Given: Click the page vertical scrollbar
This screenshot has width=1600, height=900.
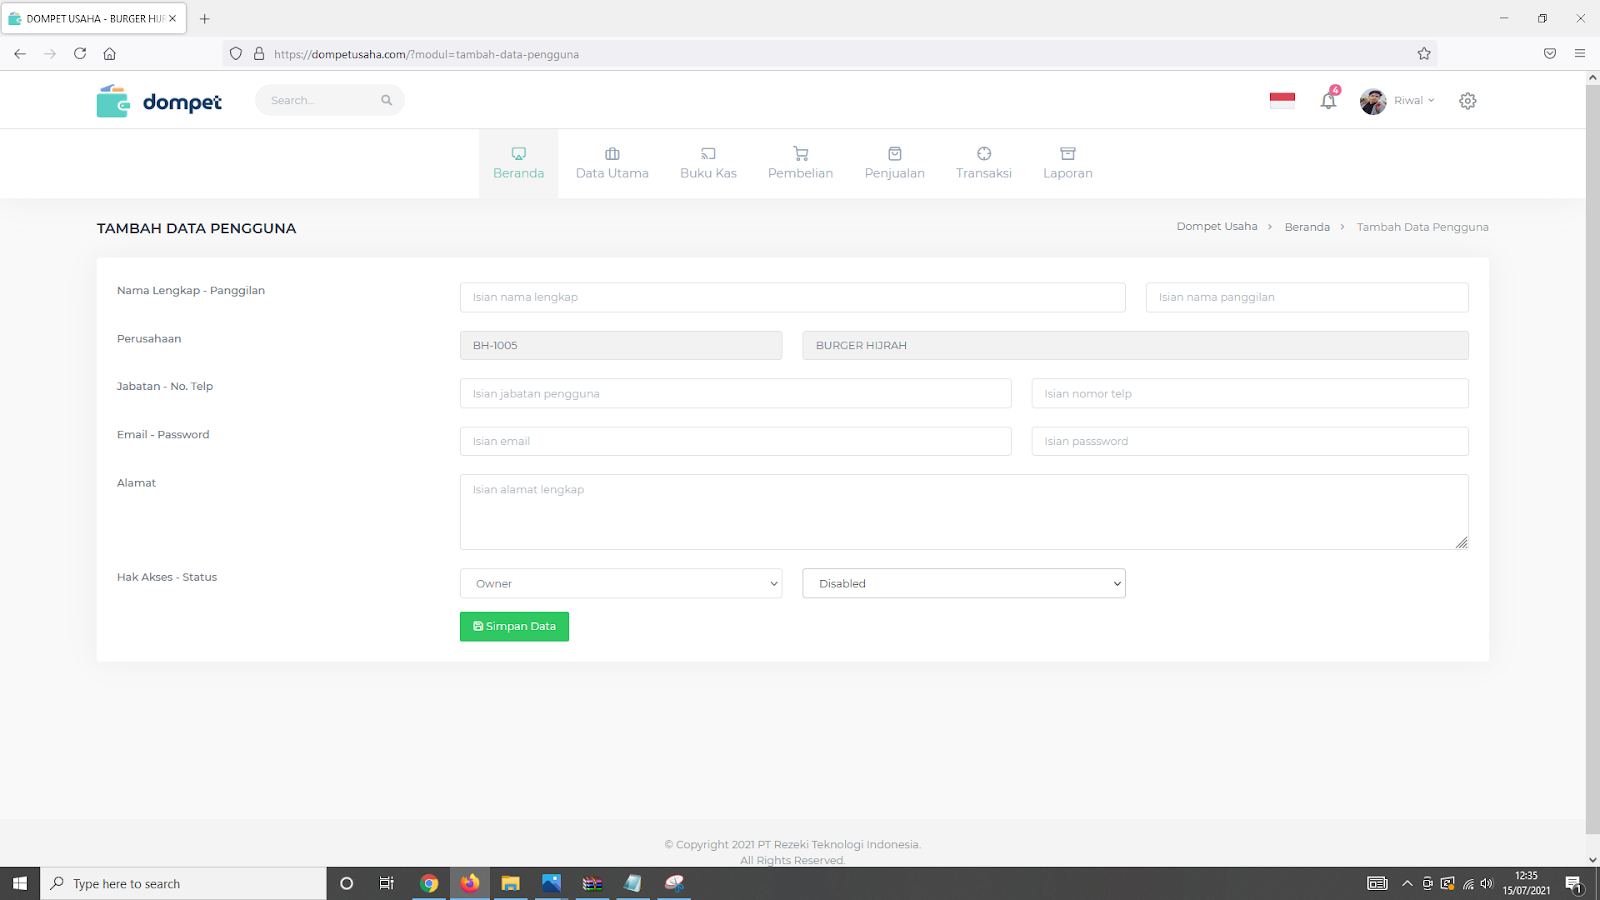Looking at the screenshot, I should pos(1593,460).
